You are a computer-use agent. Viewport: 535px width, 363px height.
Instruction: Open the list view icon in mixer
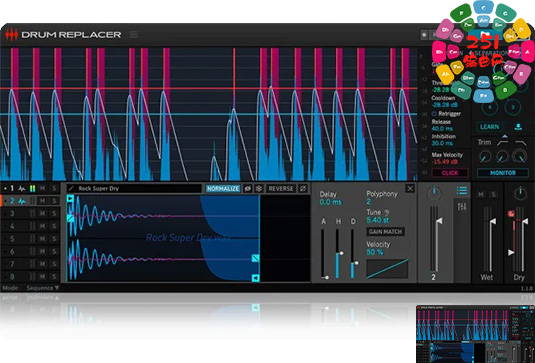click(462, 191)
